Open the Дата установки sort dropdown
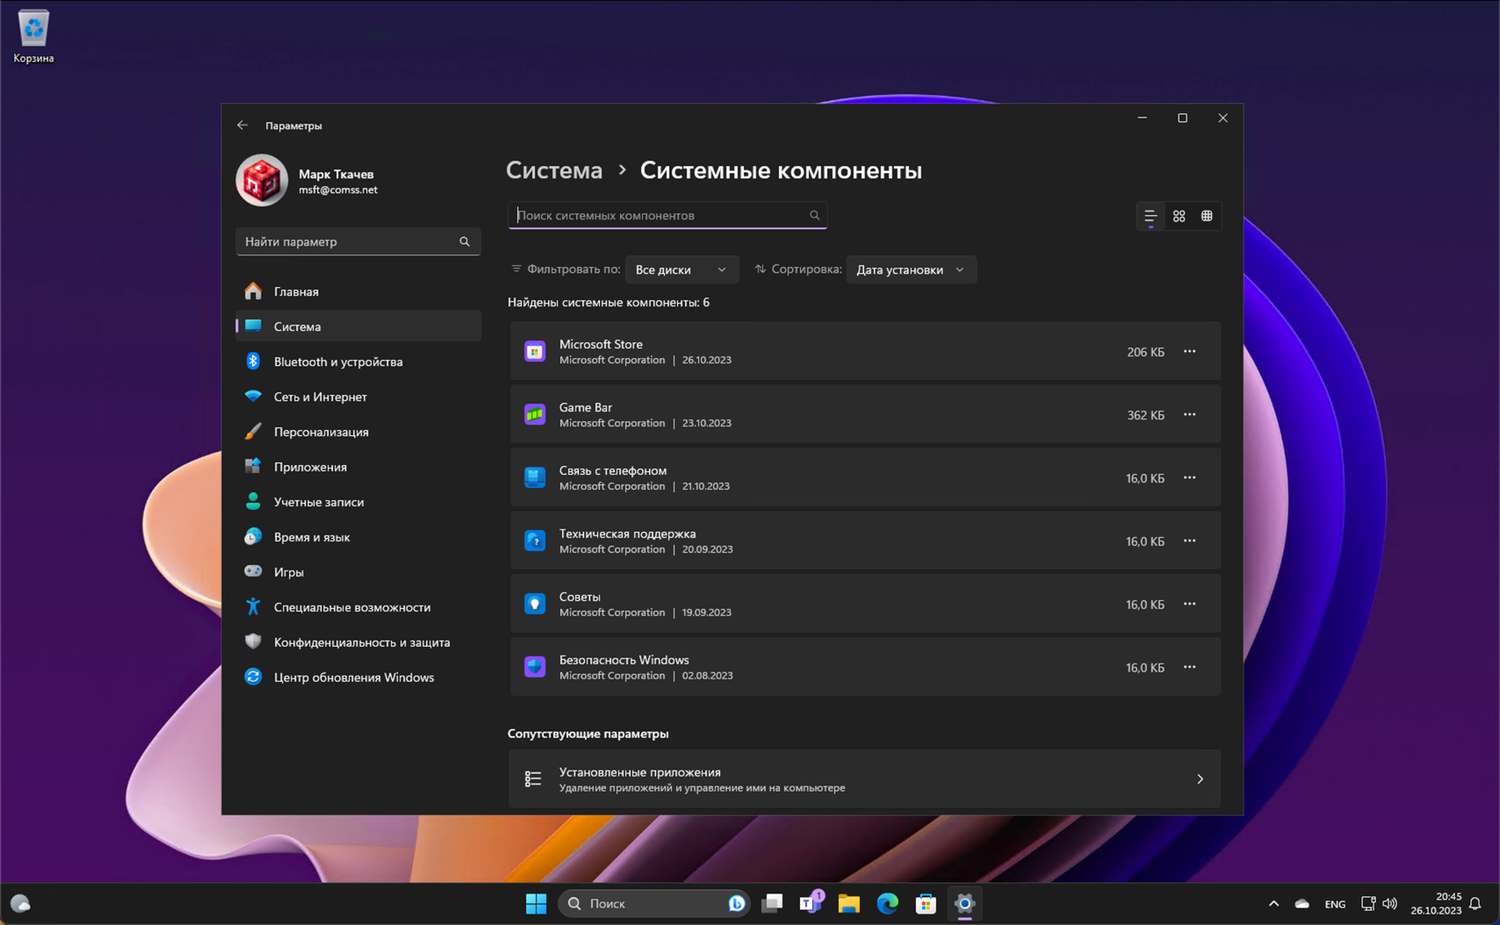1500x925 pixels. click(911, 269)
